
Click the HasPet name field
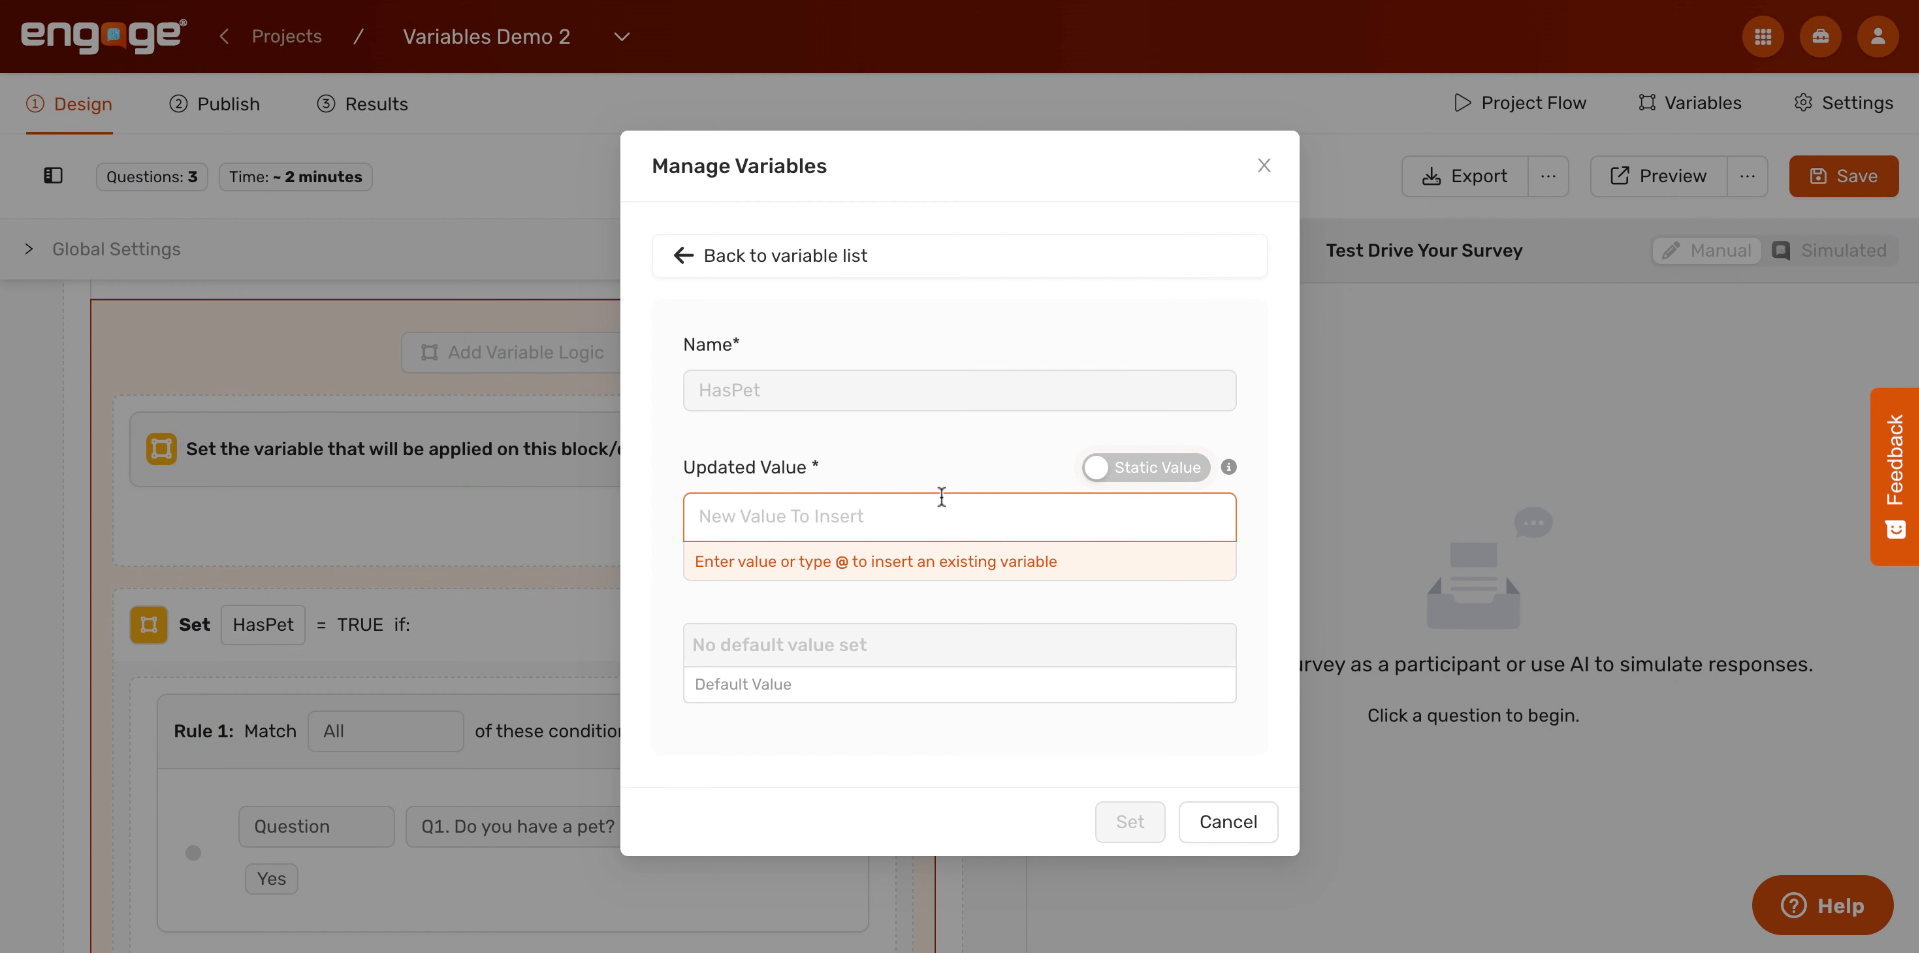click(960, 391)
